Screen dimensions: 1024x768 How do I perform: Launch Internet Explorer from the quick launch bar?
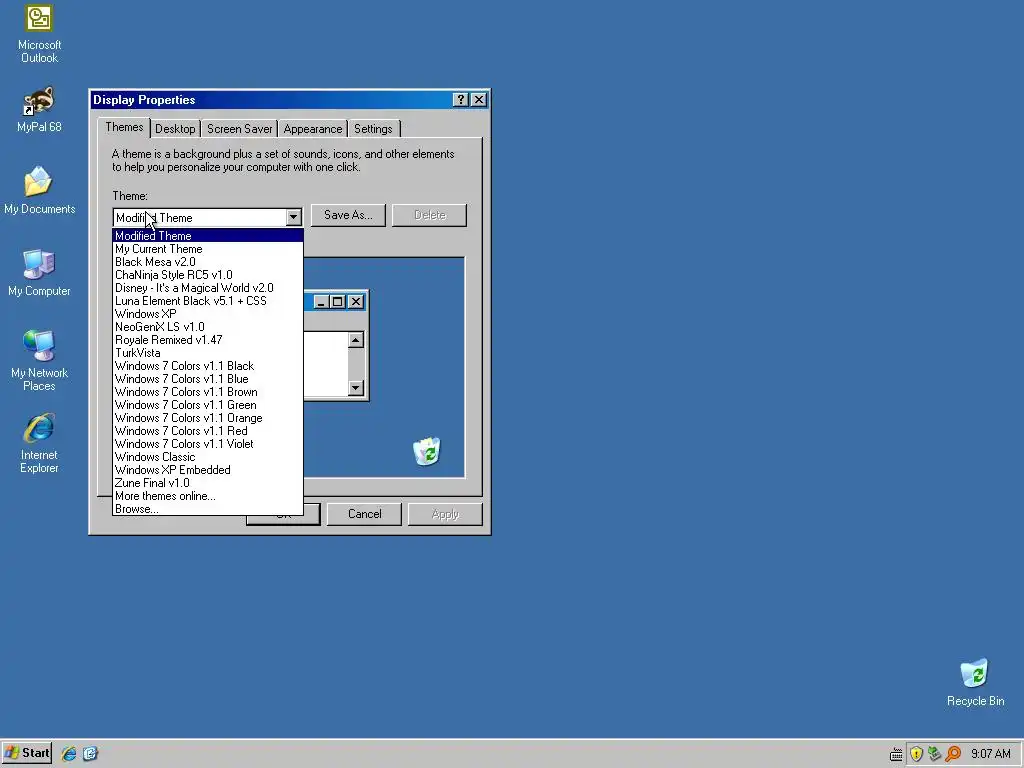point(69,754)
